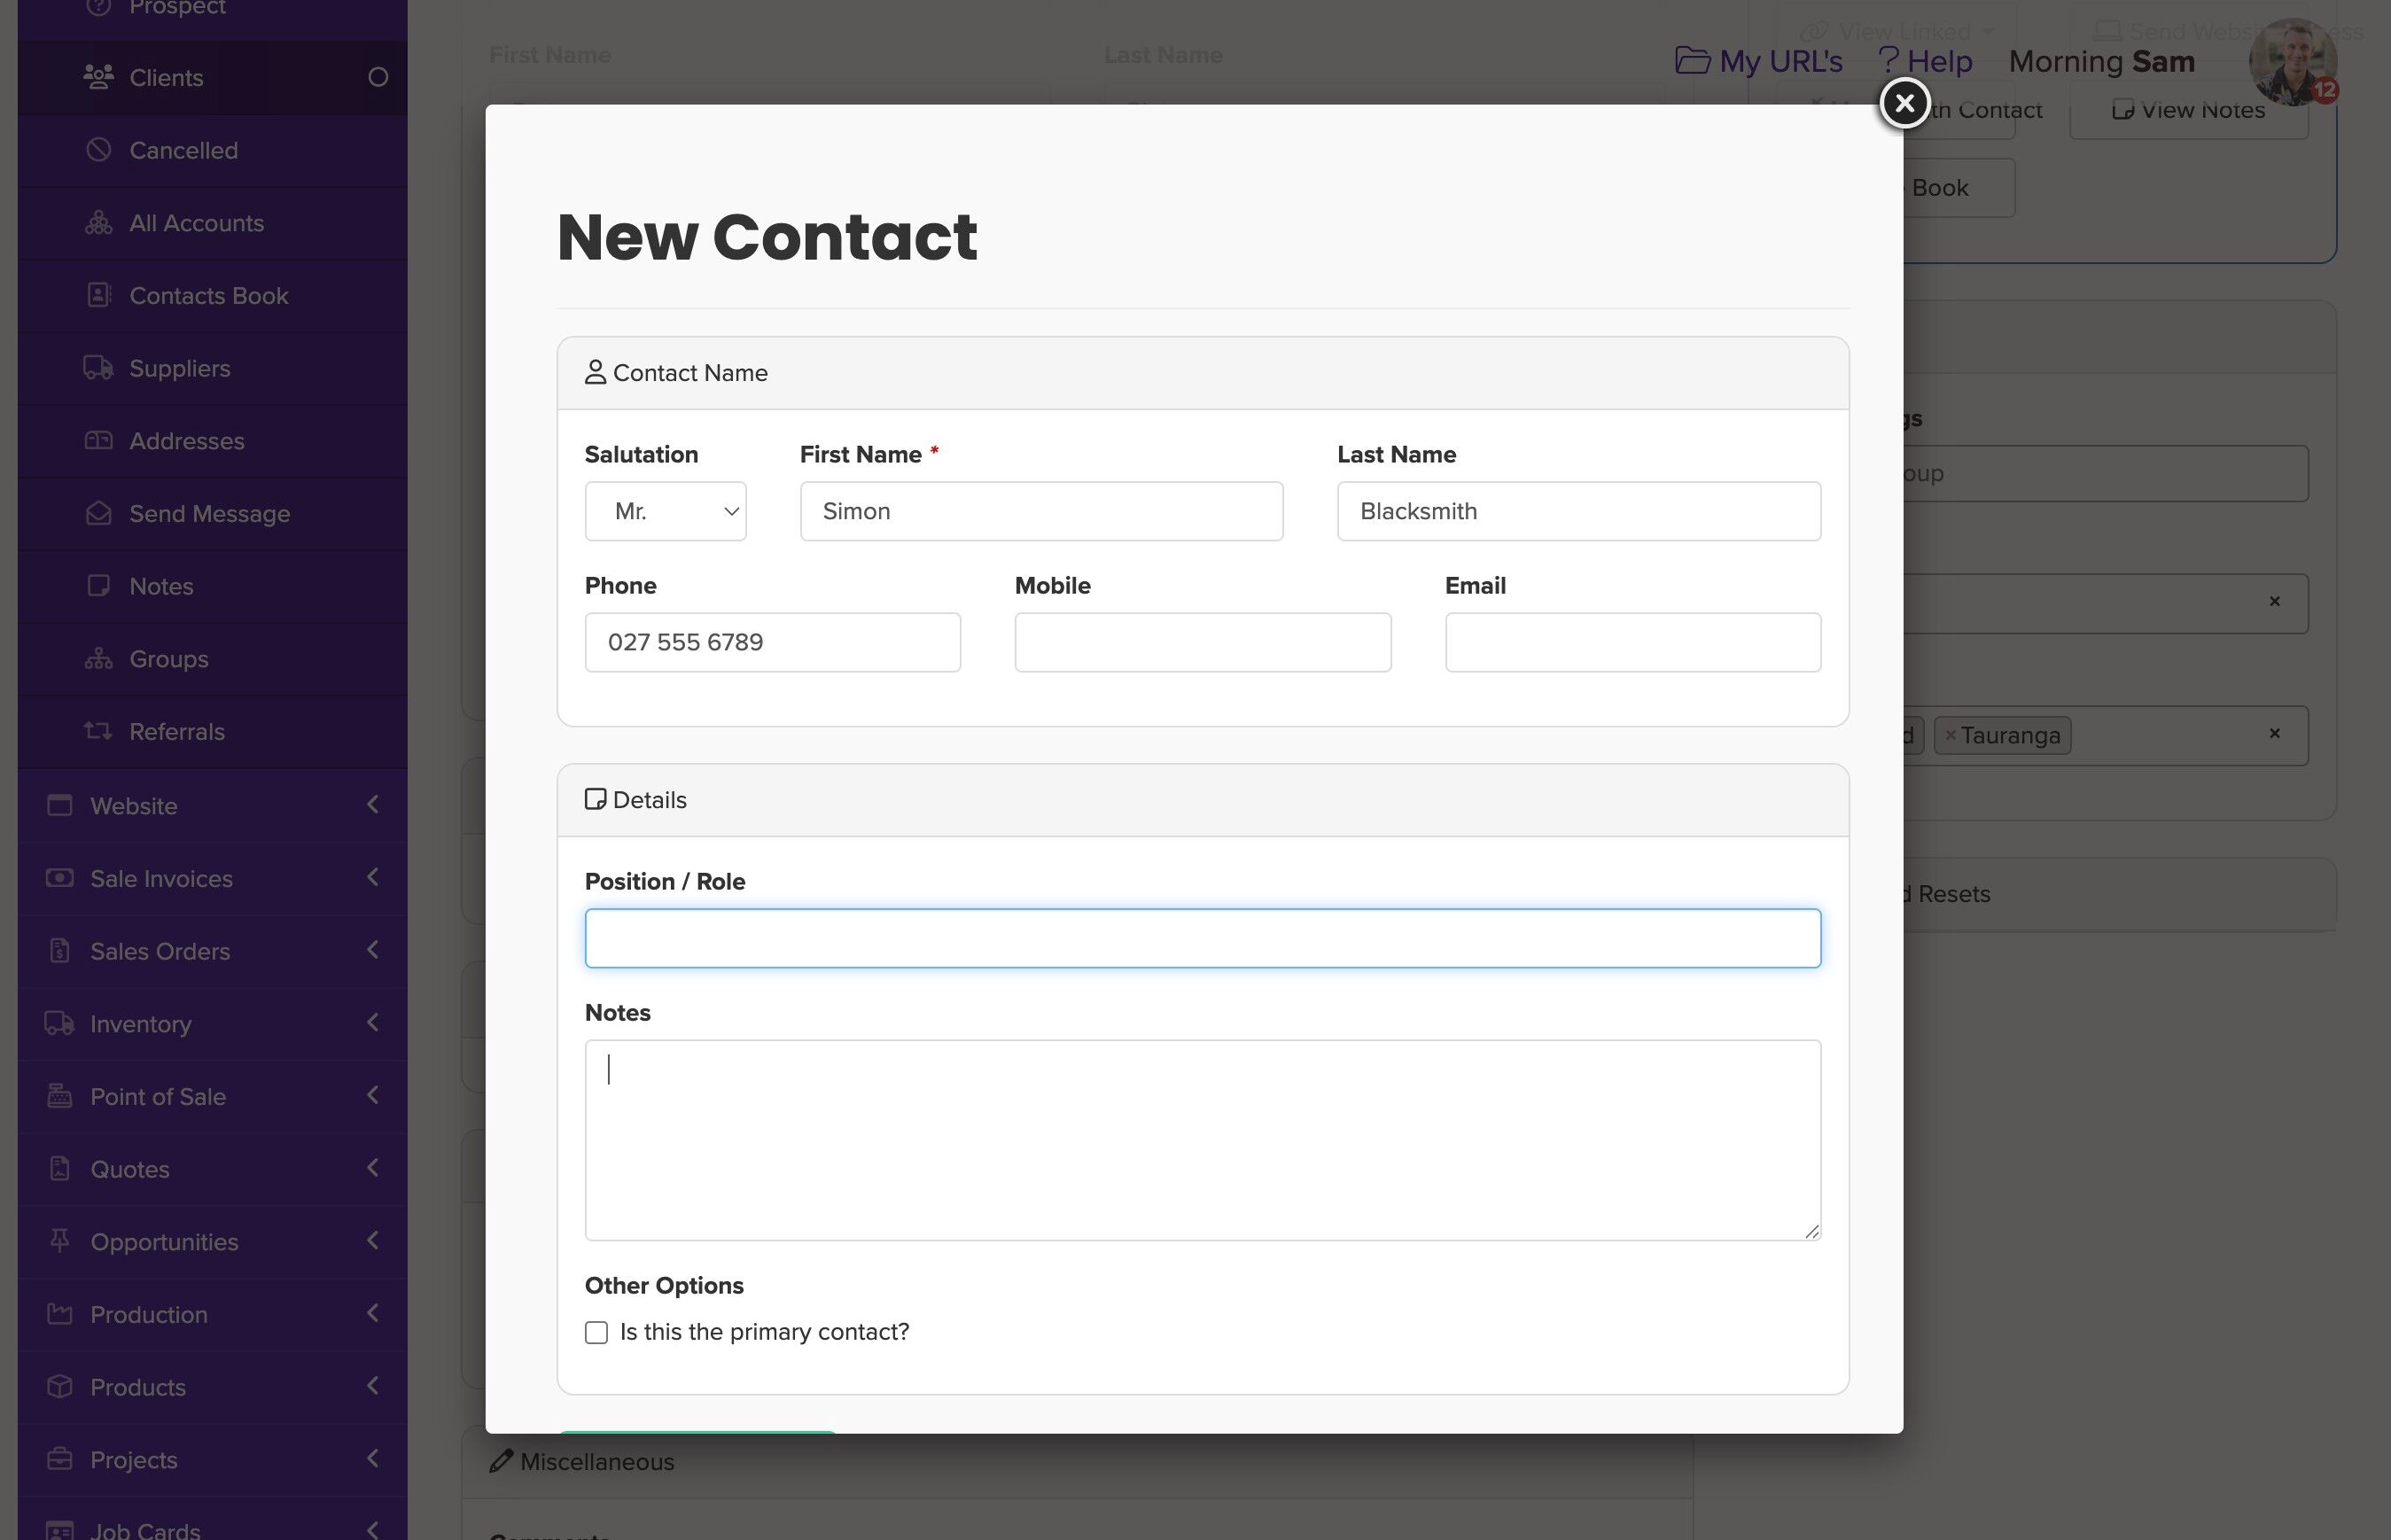This screenshot has height=1540, width=2391.
Task: Click the Clients people icon in sidebar
Action: pos(98,77)
